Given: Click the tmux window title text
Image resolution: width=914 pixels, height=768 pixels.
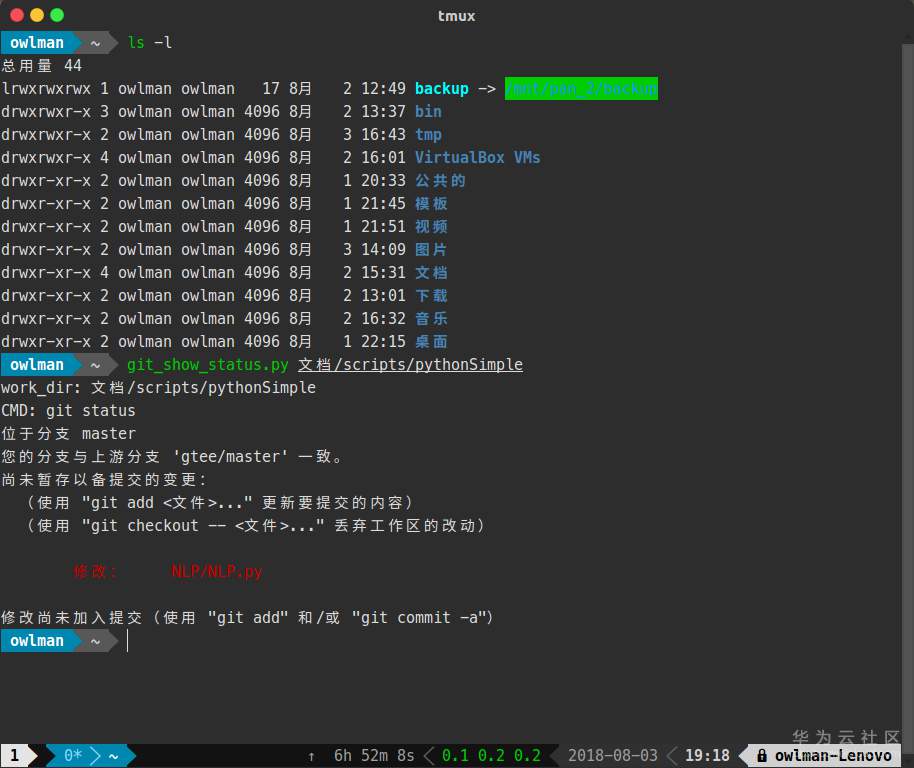Looking at the screenshot, I should (456, 16).
